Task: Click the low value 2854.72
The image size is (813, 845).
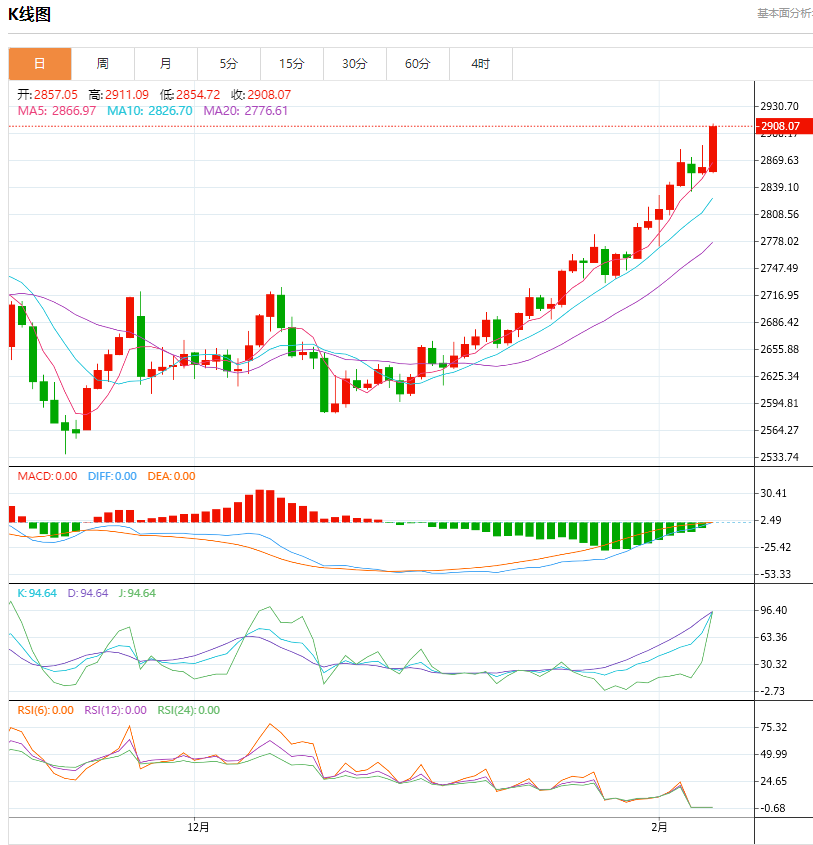Action: (198, 95)
